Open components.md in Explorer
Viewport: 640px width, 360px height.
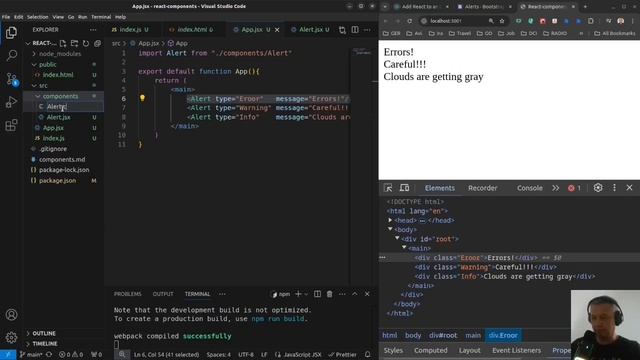(62, 160)
